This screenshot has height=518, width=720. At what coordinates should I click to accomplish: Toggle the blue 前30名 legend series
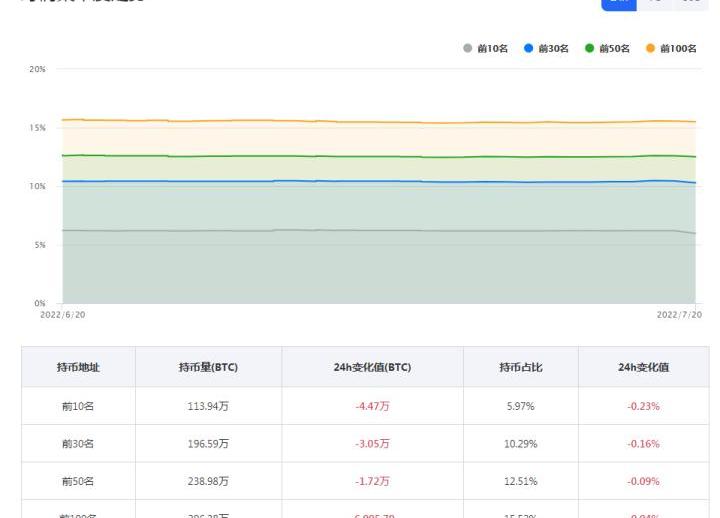[546, 48]
